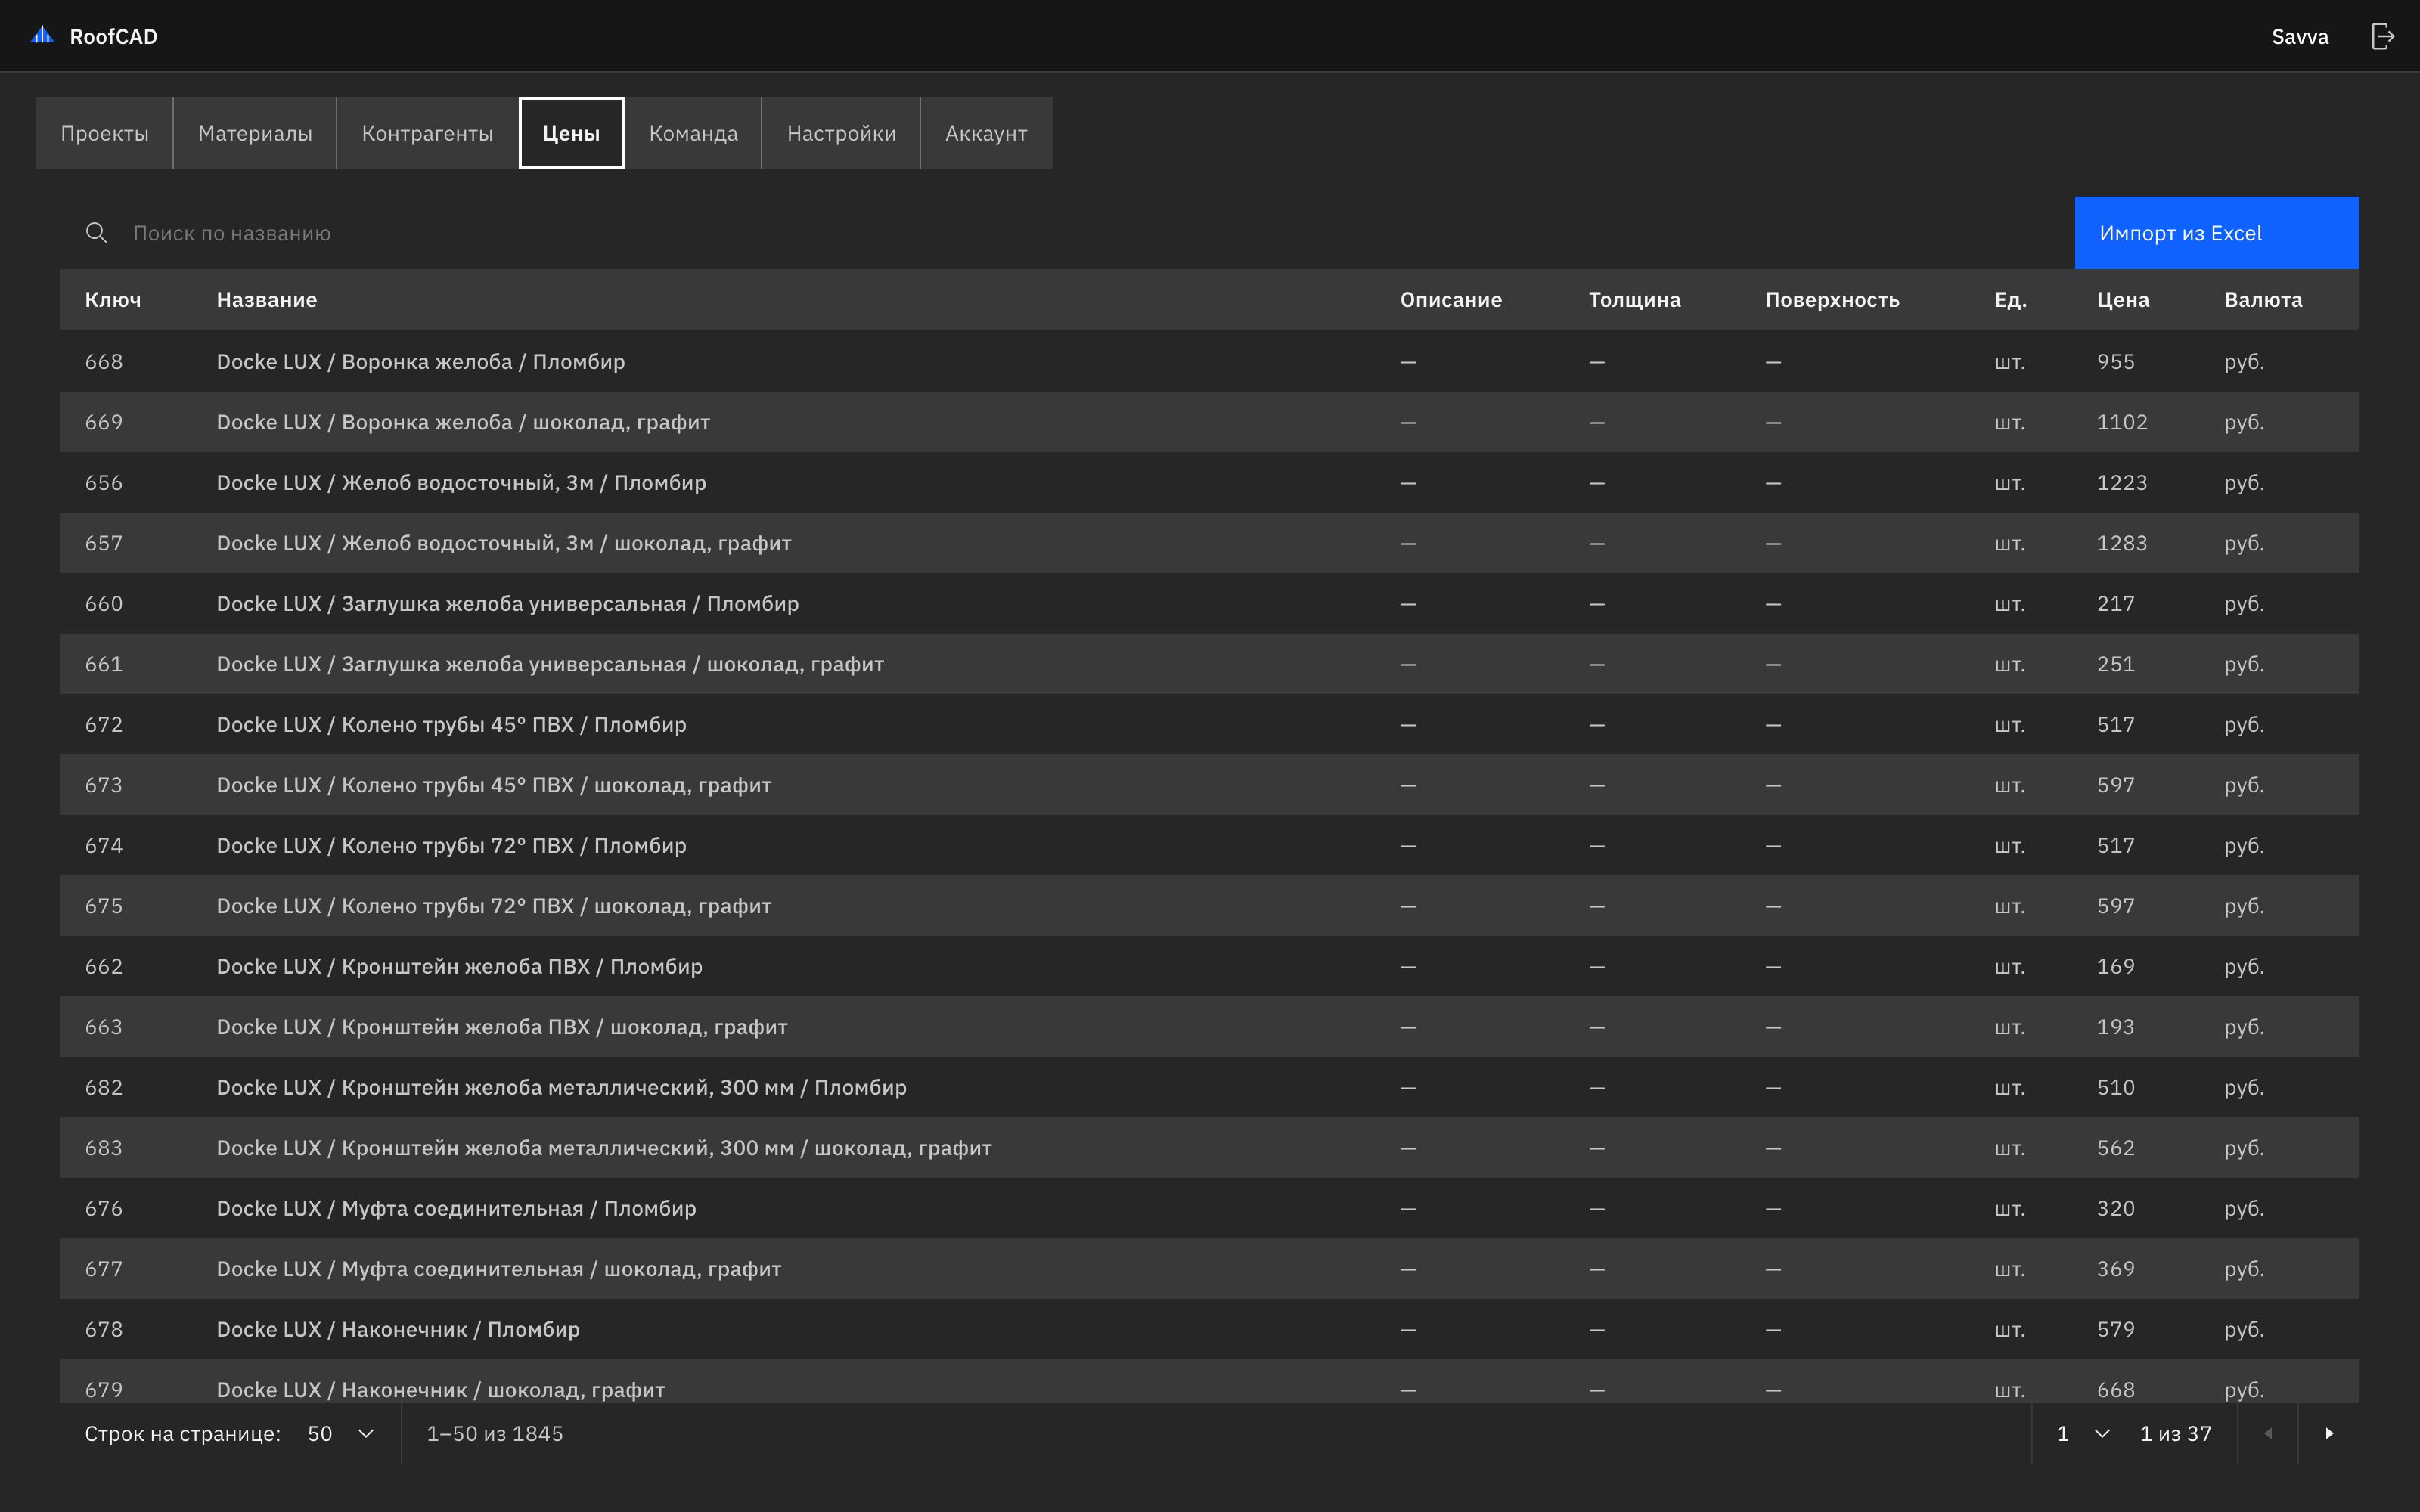Viewport: 2420px width, 1512px height.
Task: Select row Docke LUX / Наконечник / Пломбир
Action: tap(1210, 1329)
